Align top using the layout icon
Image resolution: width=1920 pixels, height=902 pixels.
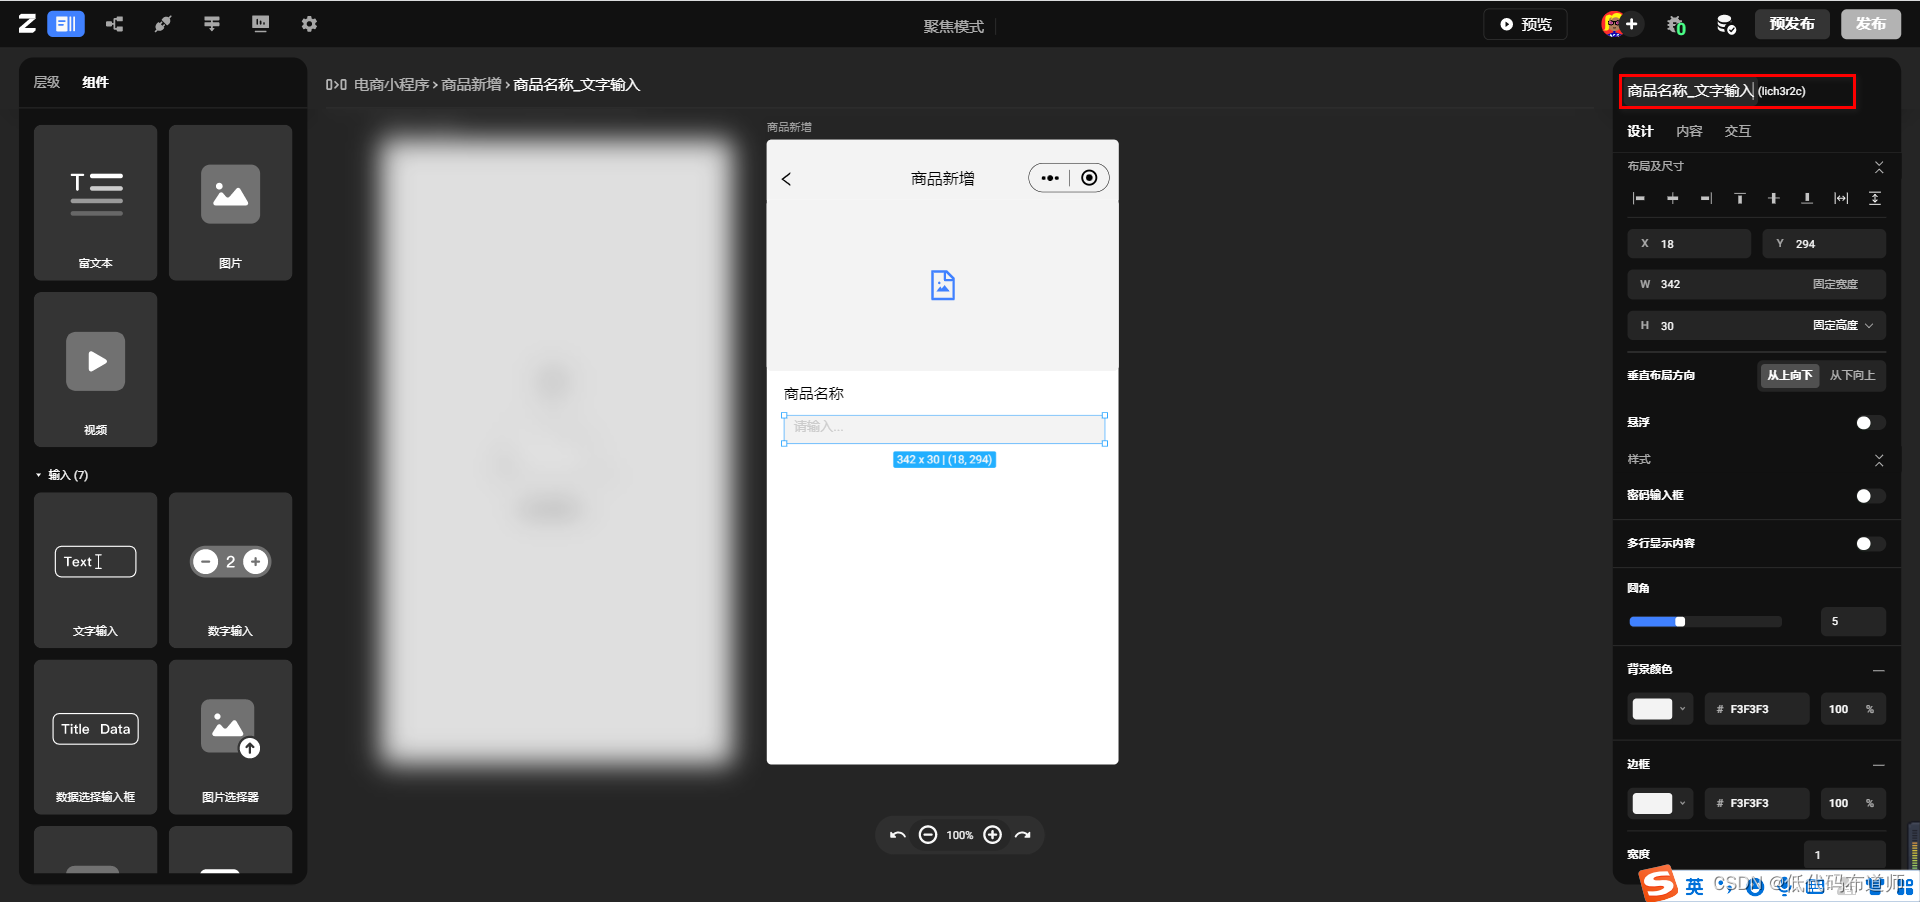1740,199
